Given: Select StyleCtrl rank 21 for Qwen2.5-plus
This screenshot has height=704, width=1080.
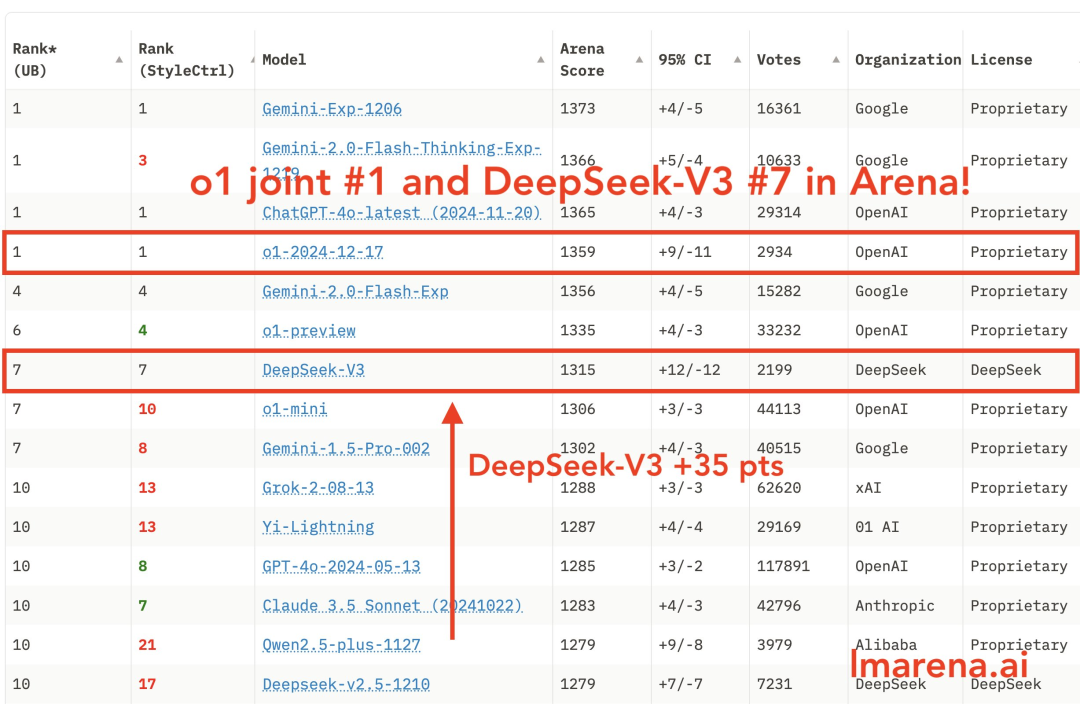Looking at the screenshot, I should click(x=147, y=645).
